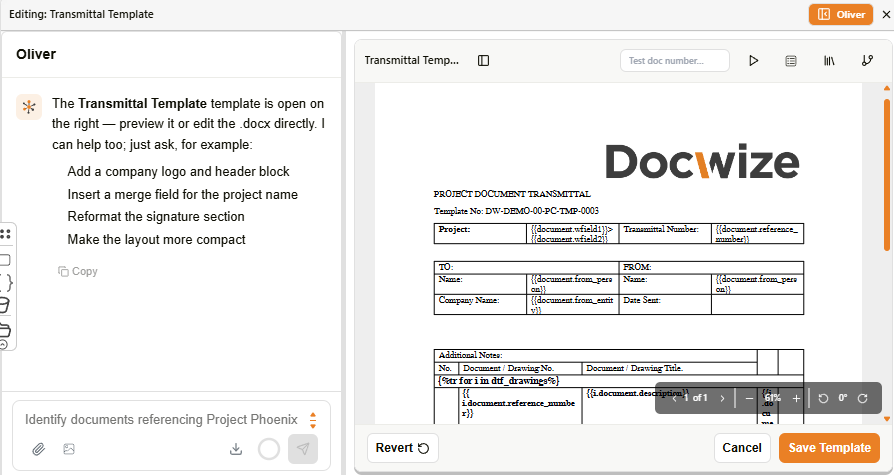Click the 'Additional Notes:' row in the preview
This screenshot has width=894, height=475.
click(595, 355)
